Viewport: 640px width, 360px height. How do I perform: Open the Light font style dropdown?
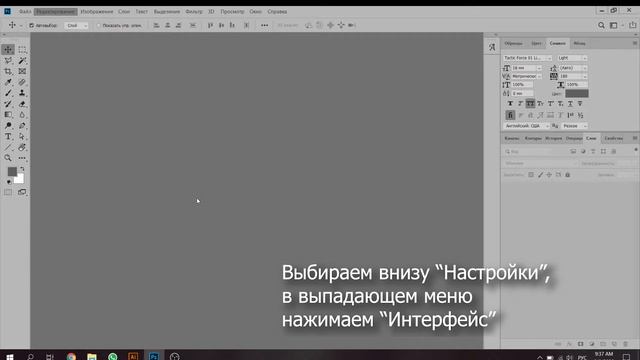tap(572, 58)
